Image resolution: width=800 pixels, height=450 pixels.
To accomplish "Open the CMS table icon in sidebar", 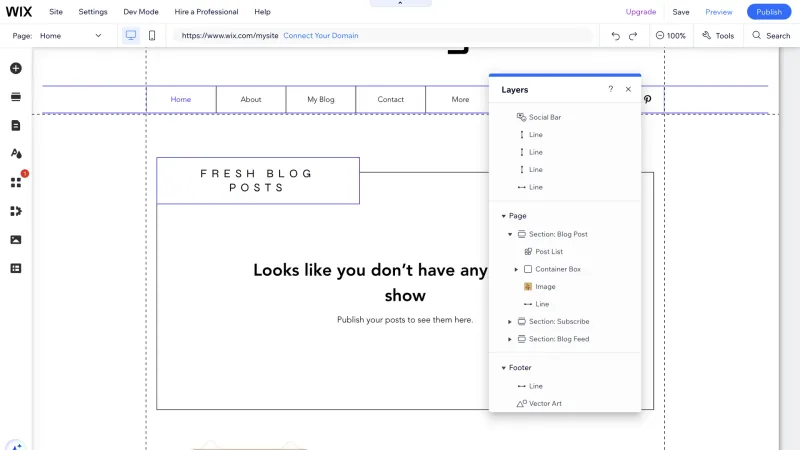I will click(x=16, y=268).
